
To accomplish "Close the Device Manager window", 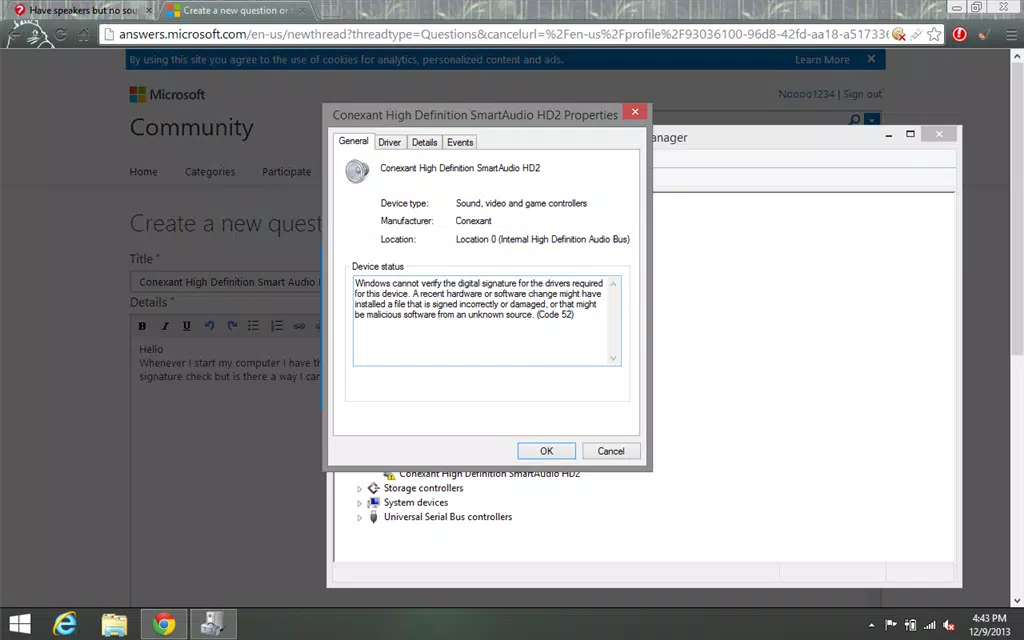I will tap(939, 134).
